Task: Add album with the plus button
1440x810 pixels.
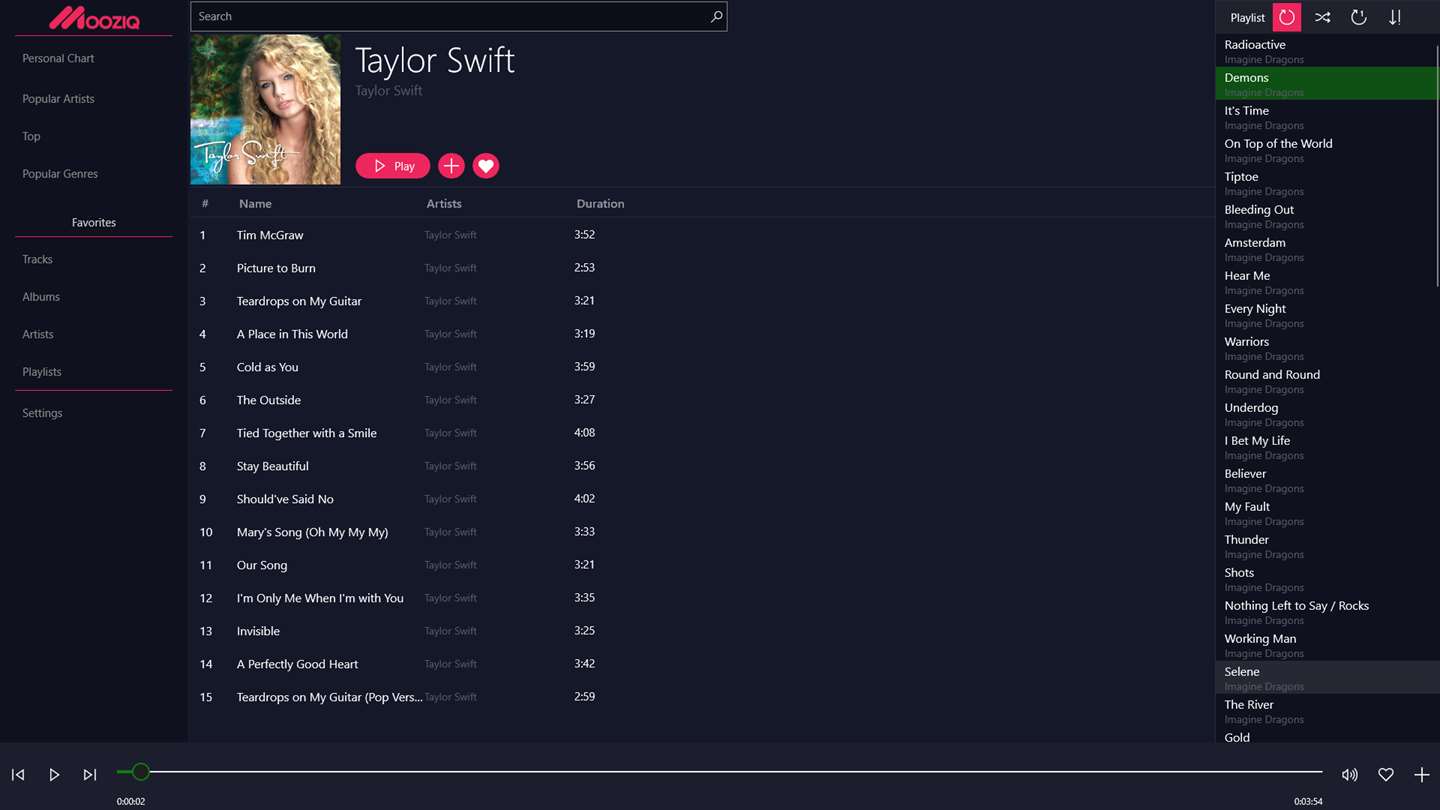Action: [x=451, y=166]
